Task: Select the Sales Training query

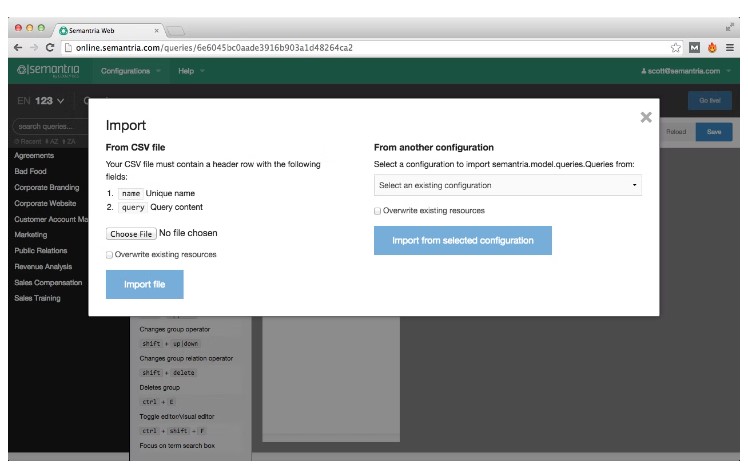Action: coord(37,298)
